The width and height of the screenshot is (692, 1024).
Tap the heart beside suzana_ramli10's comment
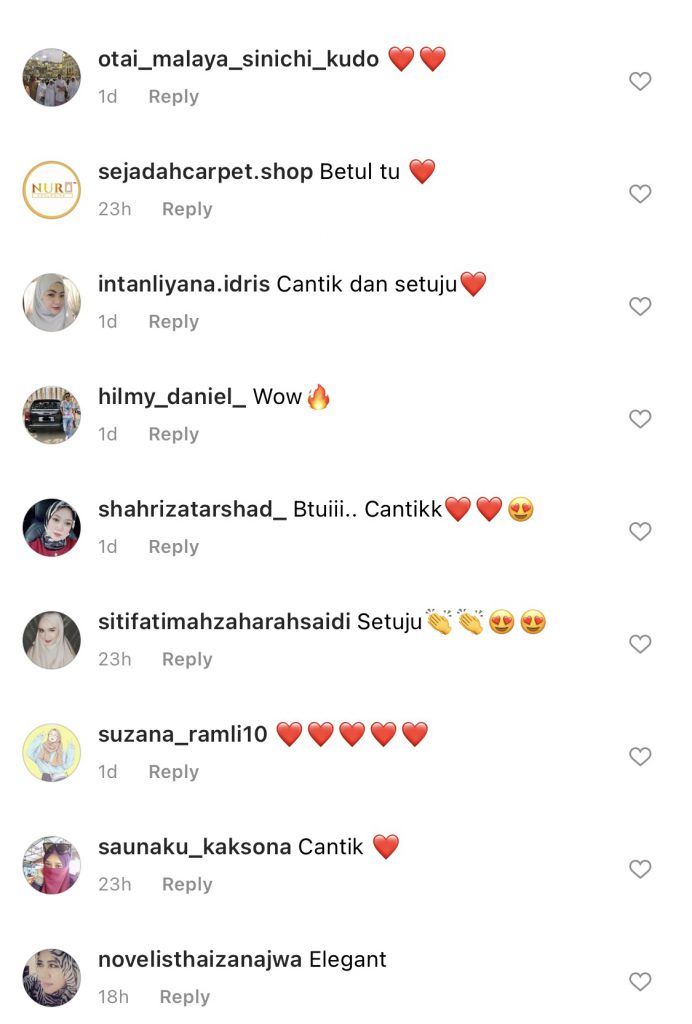[640, 756]
